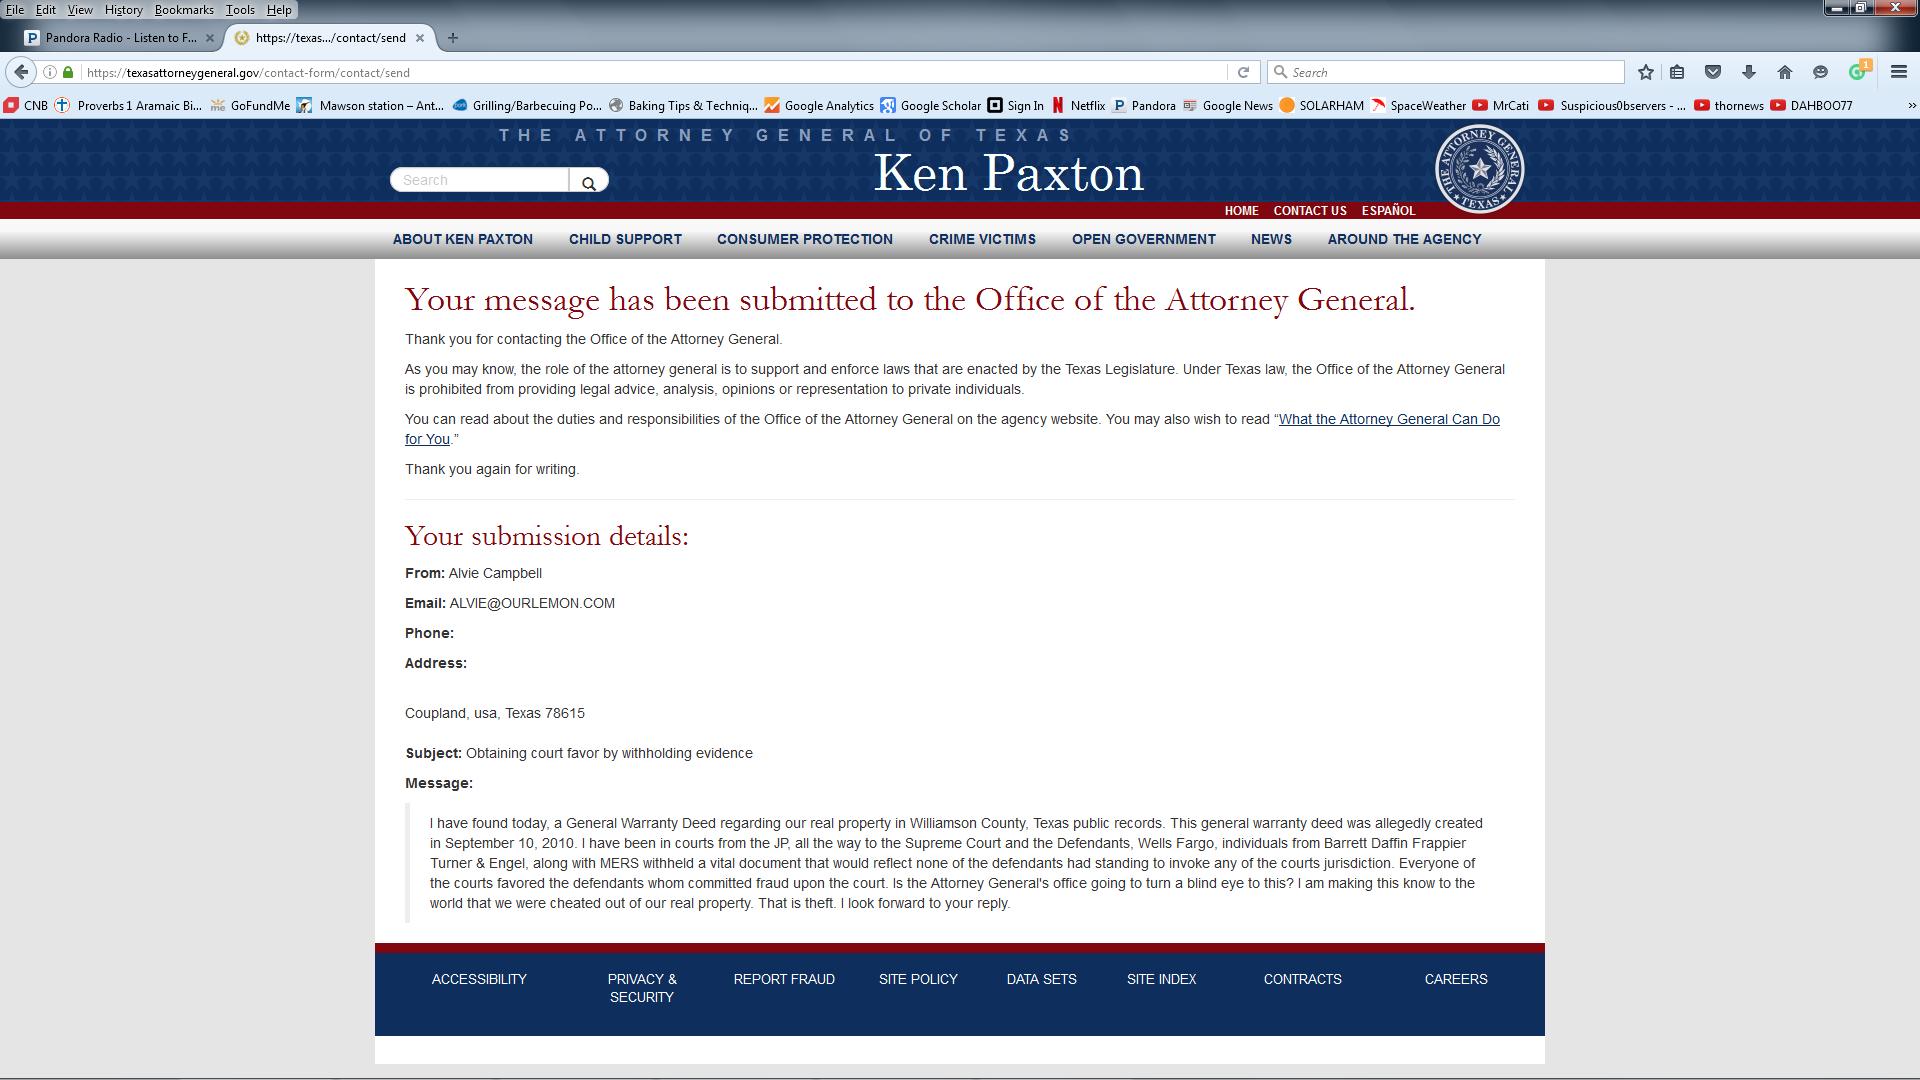Bookmark this page with the star icon

pyautogui.click(x=1646, y=72)
